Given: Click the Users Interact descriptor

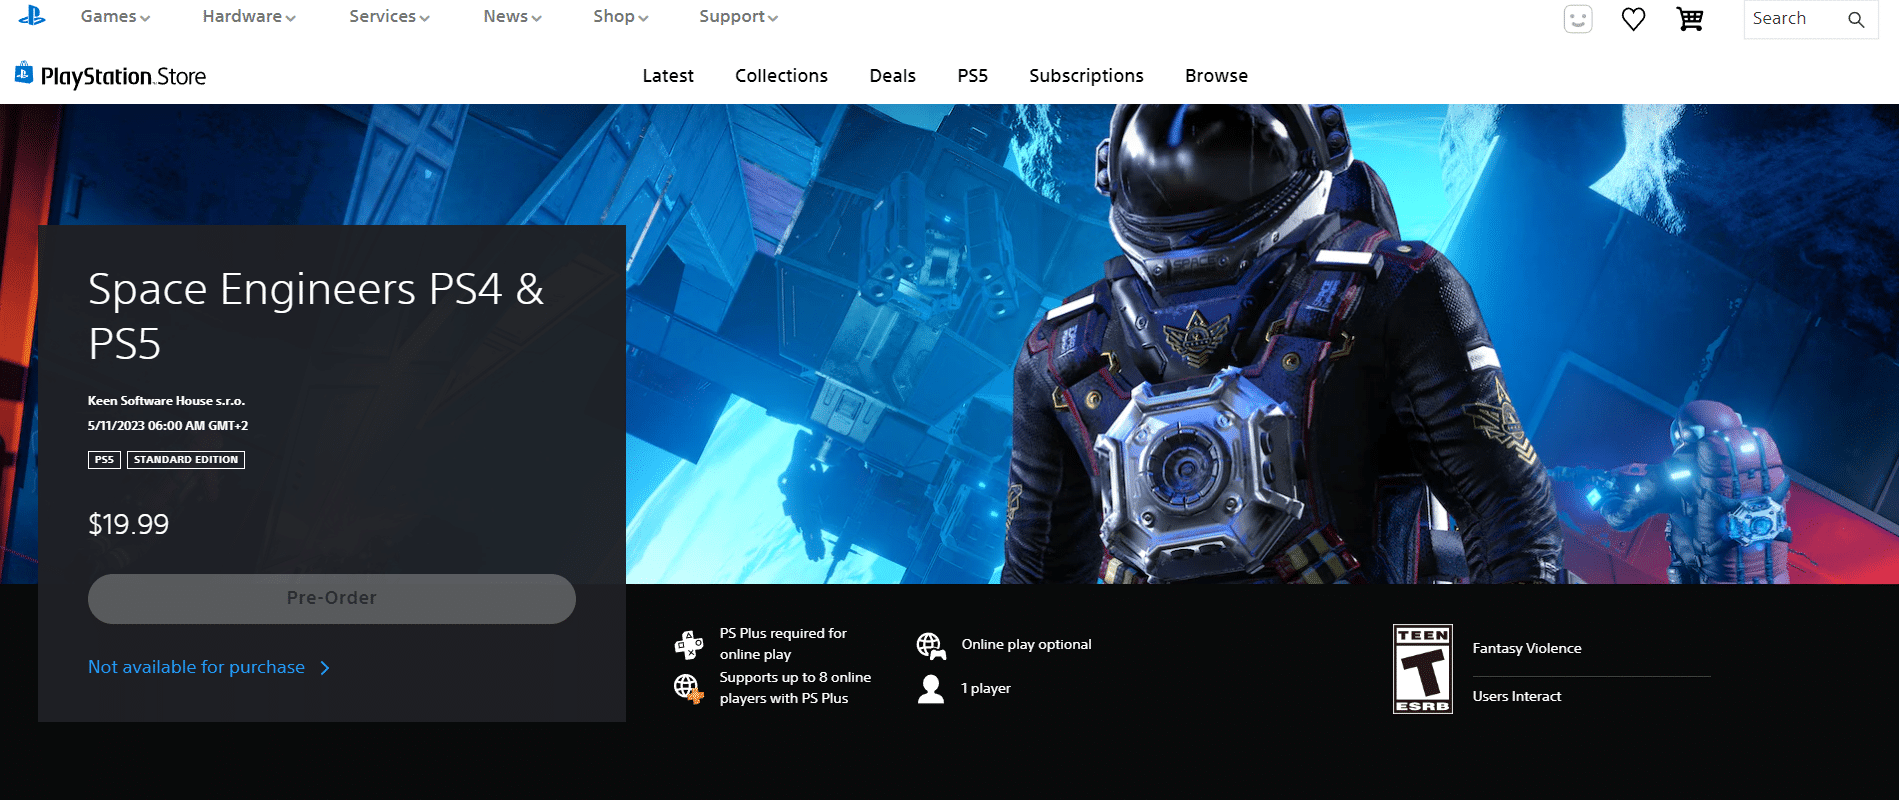Looking at the screenshot, I should pyautogui.click(x=1517, y=697).
